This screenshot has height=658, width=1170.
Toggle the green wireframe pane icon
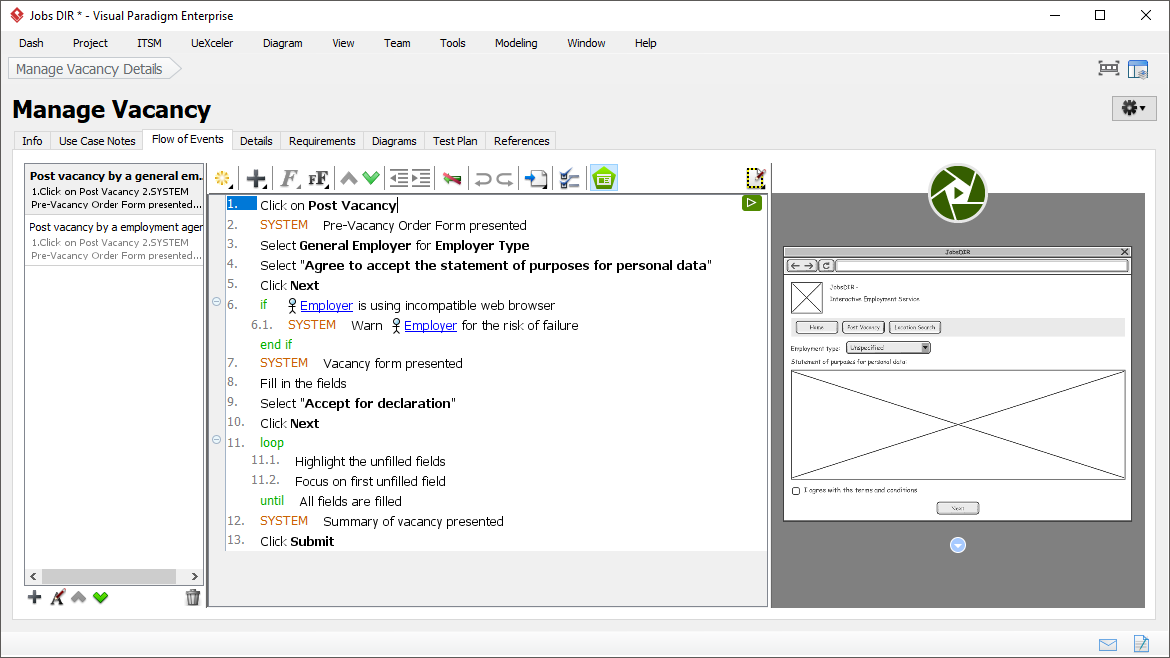point(604,178)
